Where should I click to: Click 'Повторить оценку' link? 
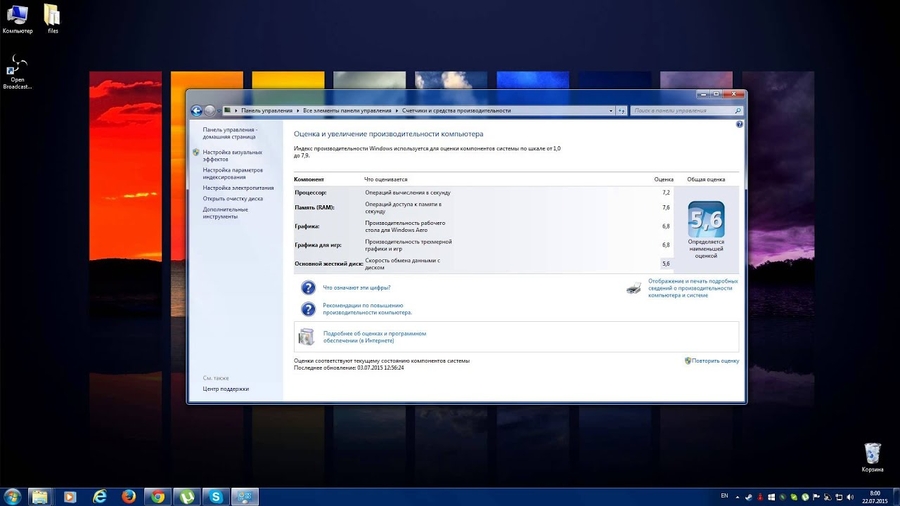pos(716,360)
